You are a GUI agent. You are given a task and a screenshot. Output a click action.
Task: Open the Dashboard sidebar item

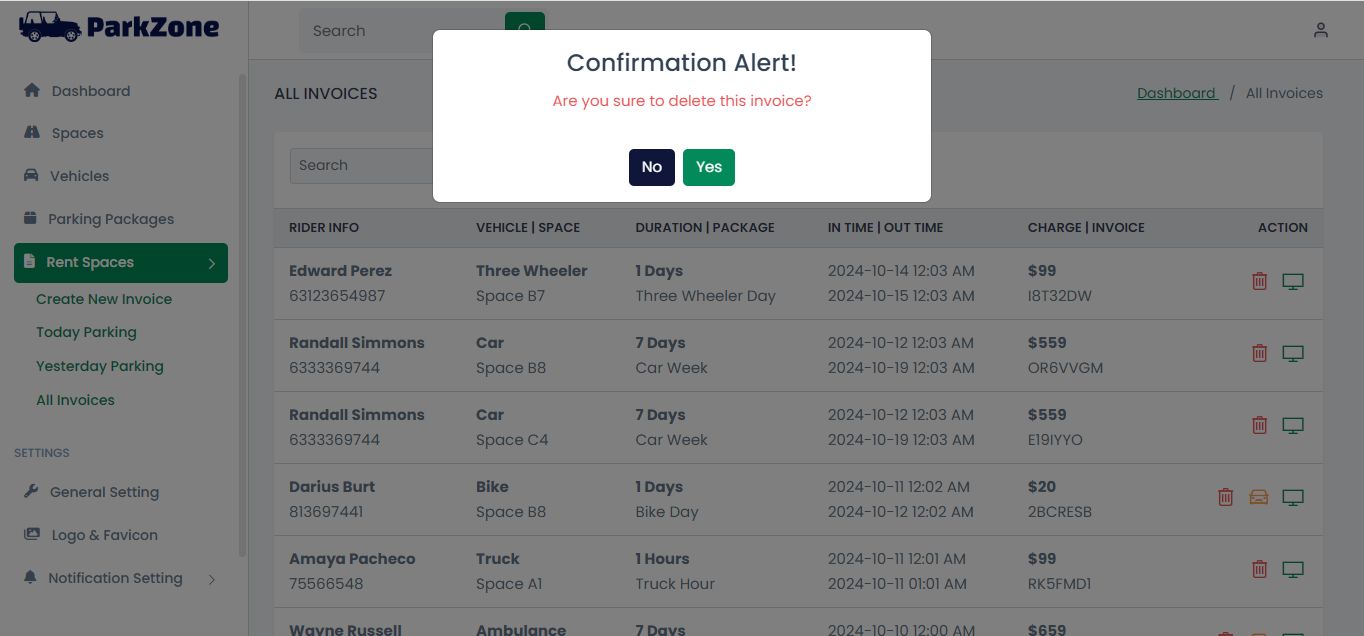pos(90,91)
